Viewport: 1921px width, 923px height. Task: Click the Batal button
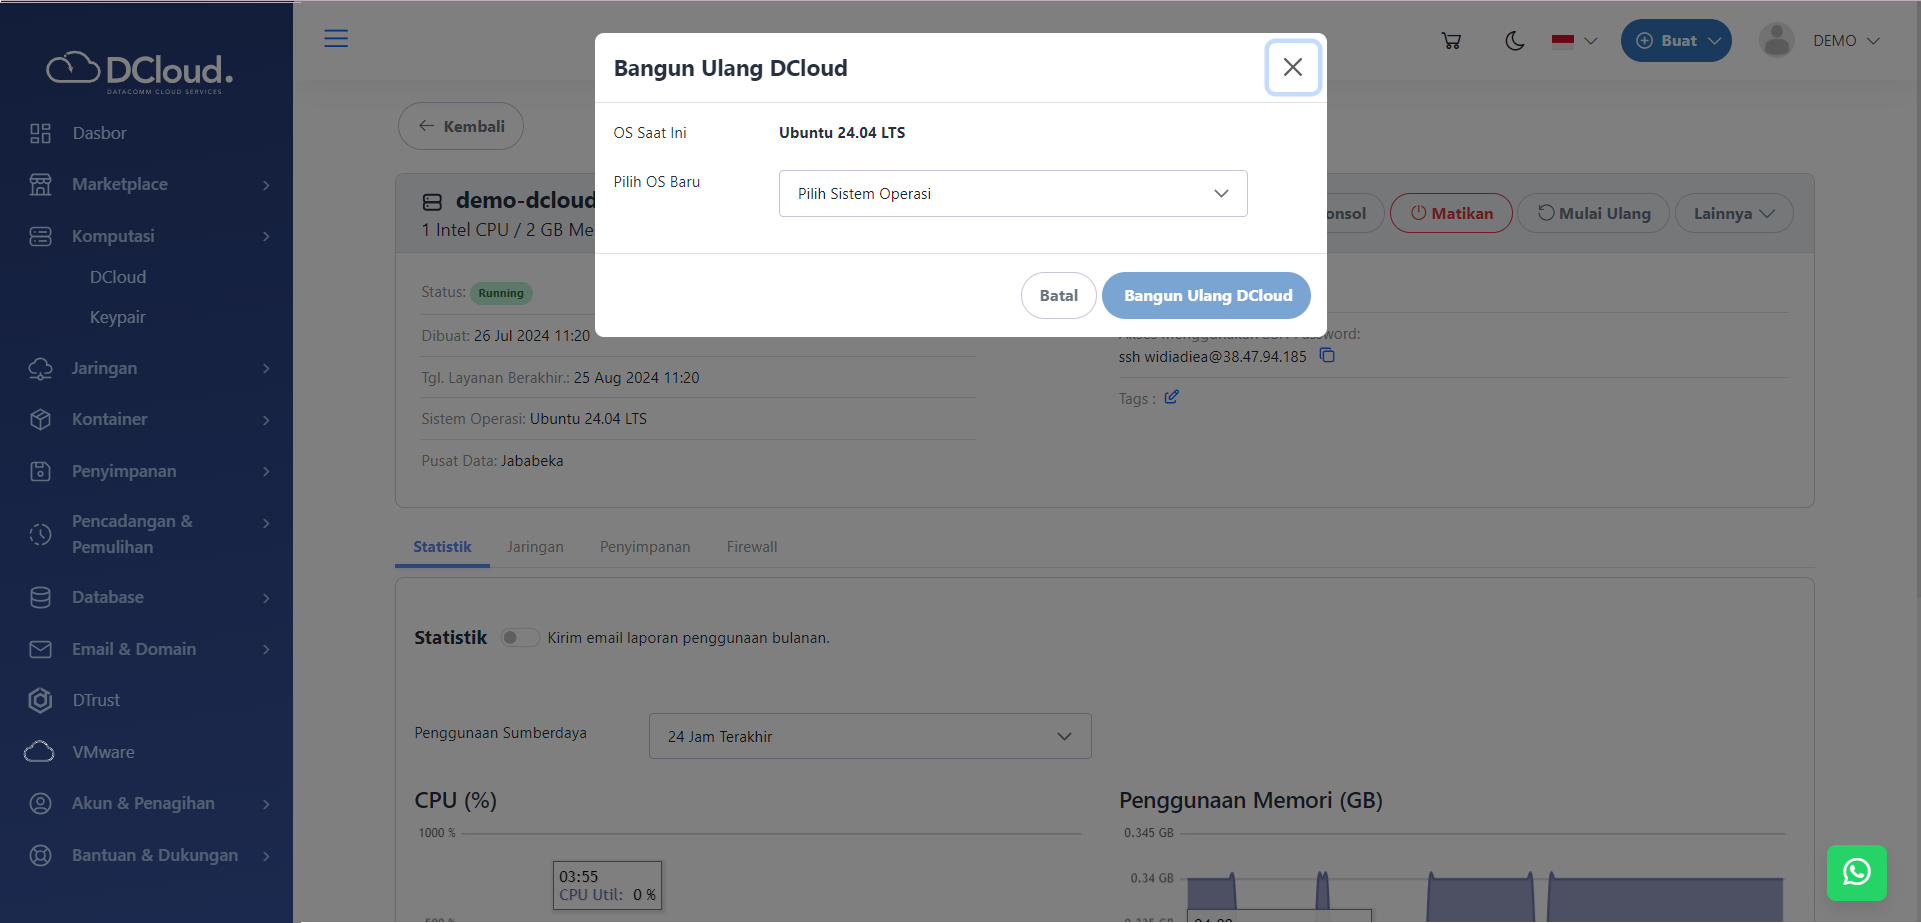pyautogui.click(x=1058, y=296)
